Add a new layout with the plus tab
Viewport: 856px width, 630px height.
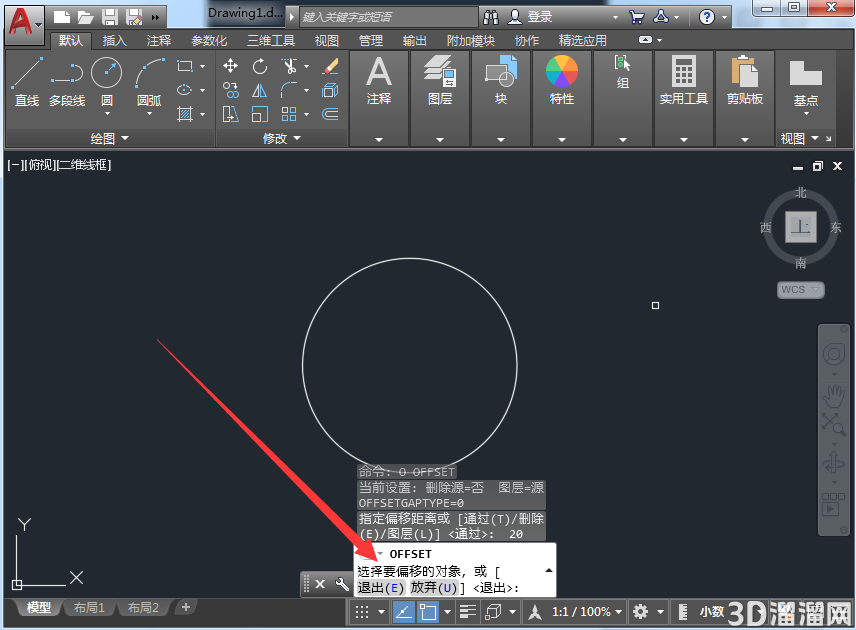tap(186, 607)
